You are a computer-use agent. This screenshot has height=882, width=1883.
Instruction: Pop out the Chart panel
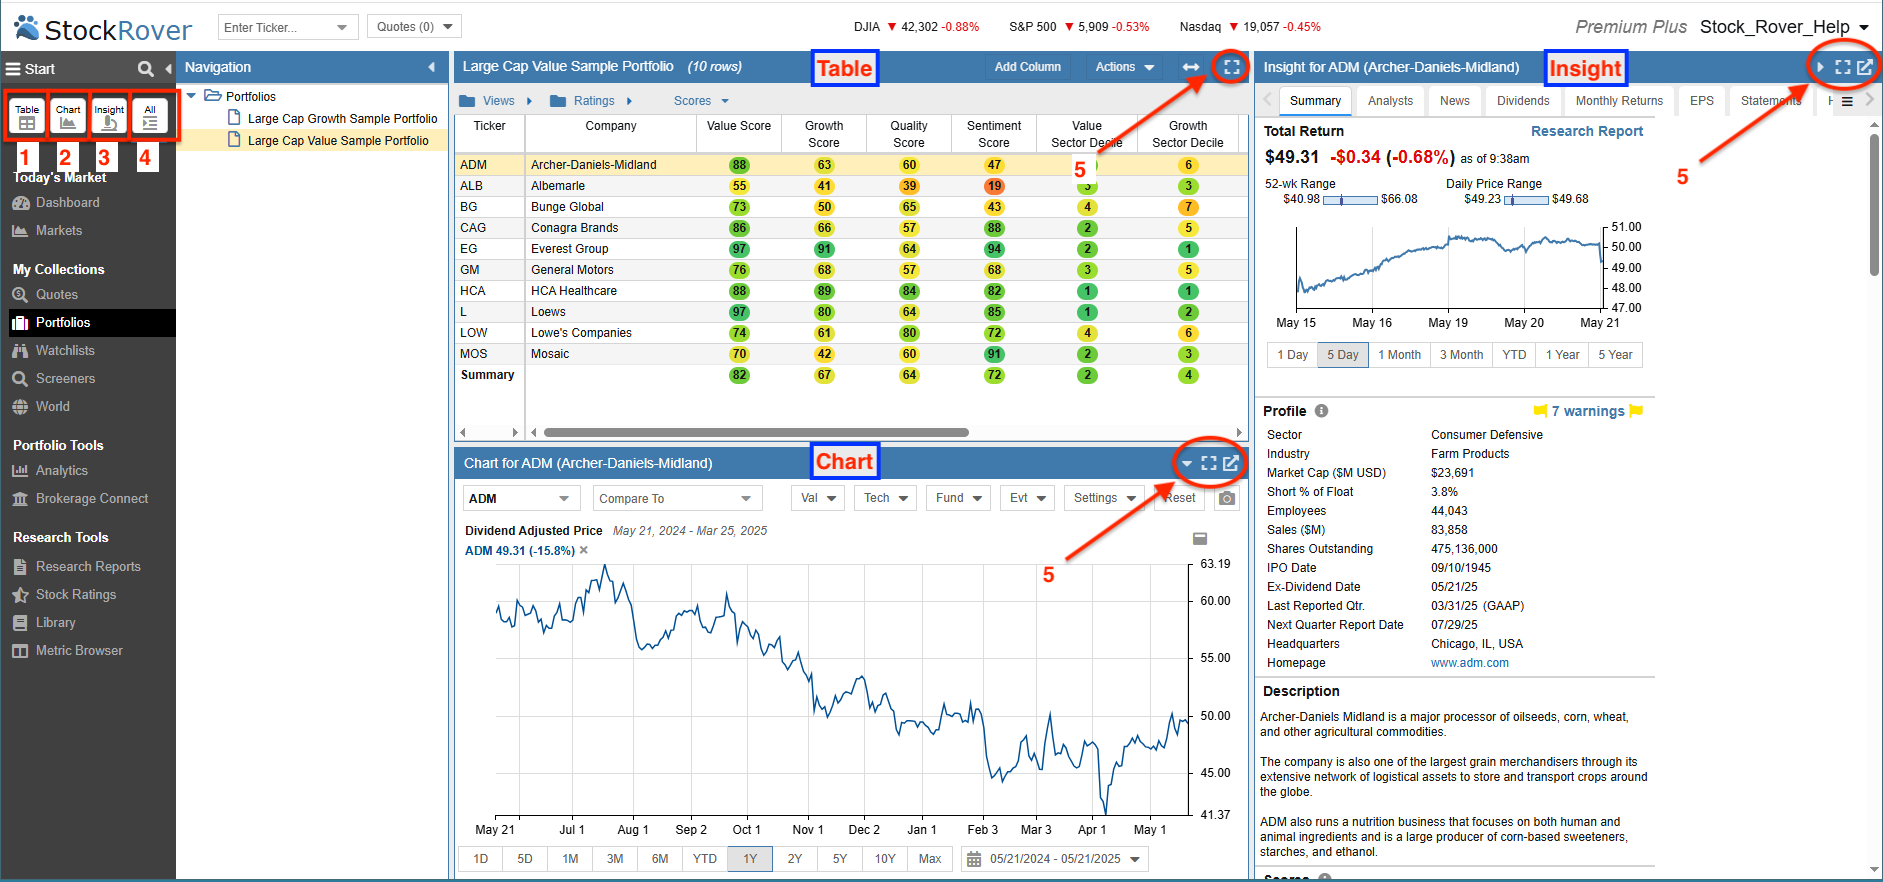pos(1231,463)
